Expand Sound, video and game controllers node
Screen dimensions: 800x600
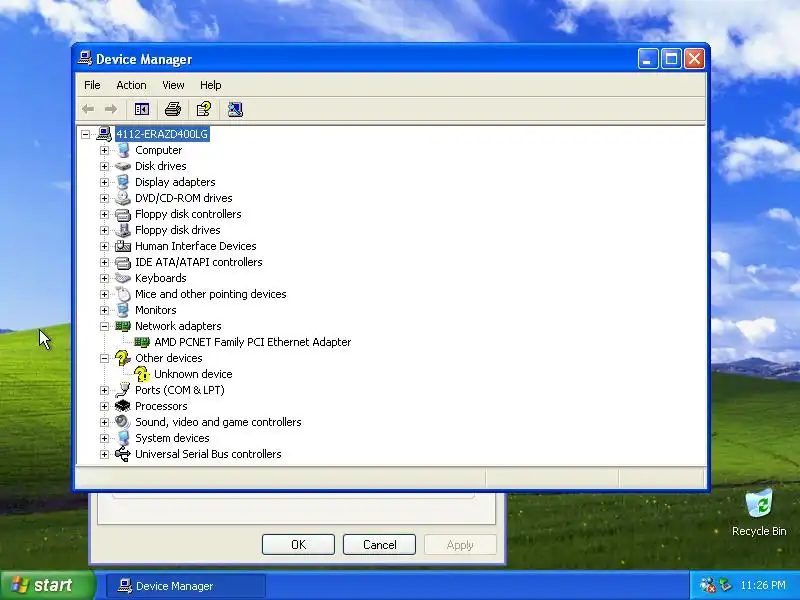click(x=105, y=422)
